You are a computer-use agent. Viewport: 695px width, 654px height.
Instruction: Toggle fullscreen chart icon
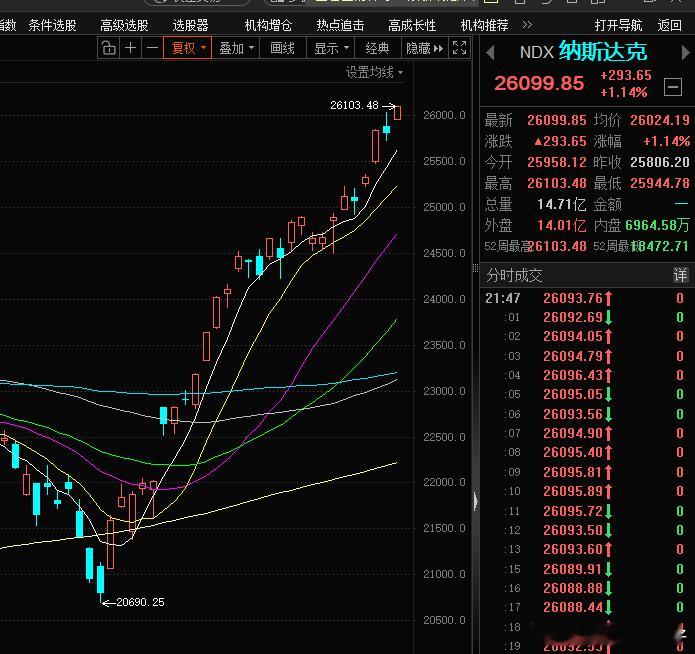coord(459,47)
